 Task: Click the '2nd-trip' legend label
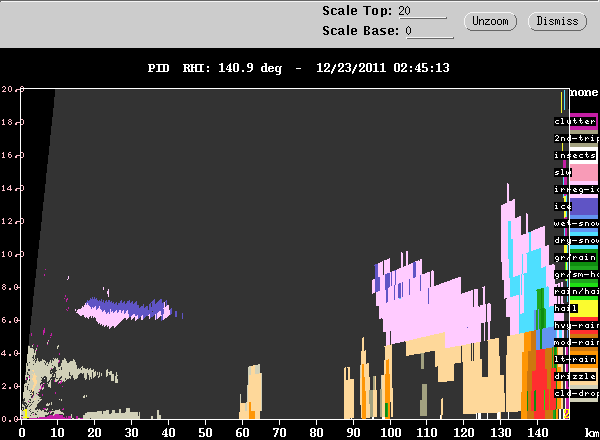pos(576,138)
